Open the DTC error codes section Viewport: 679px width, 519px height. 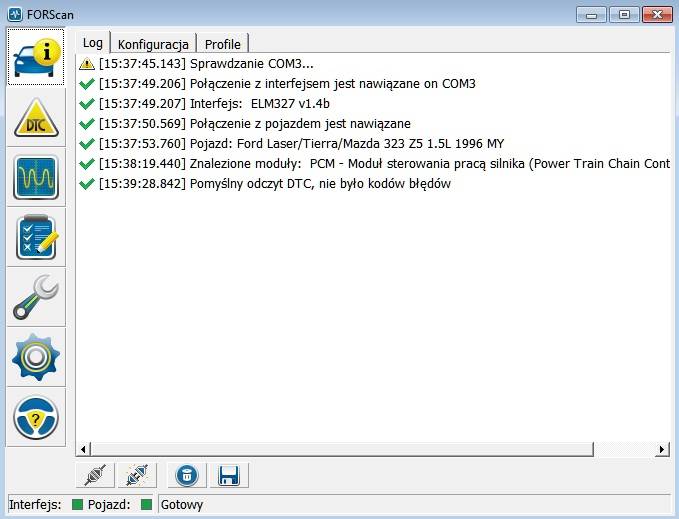pos(36,117)
